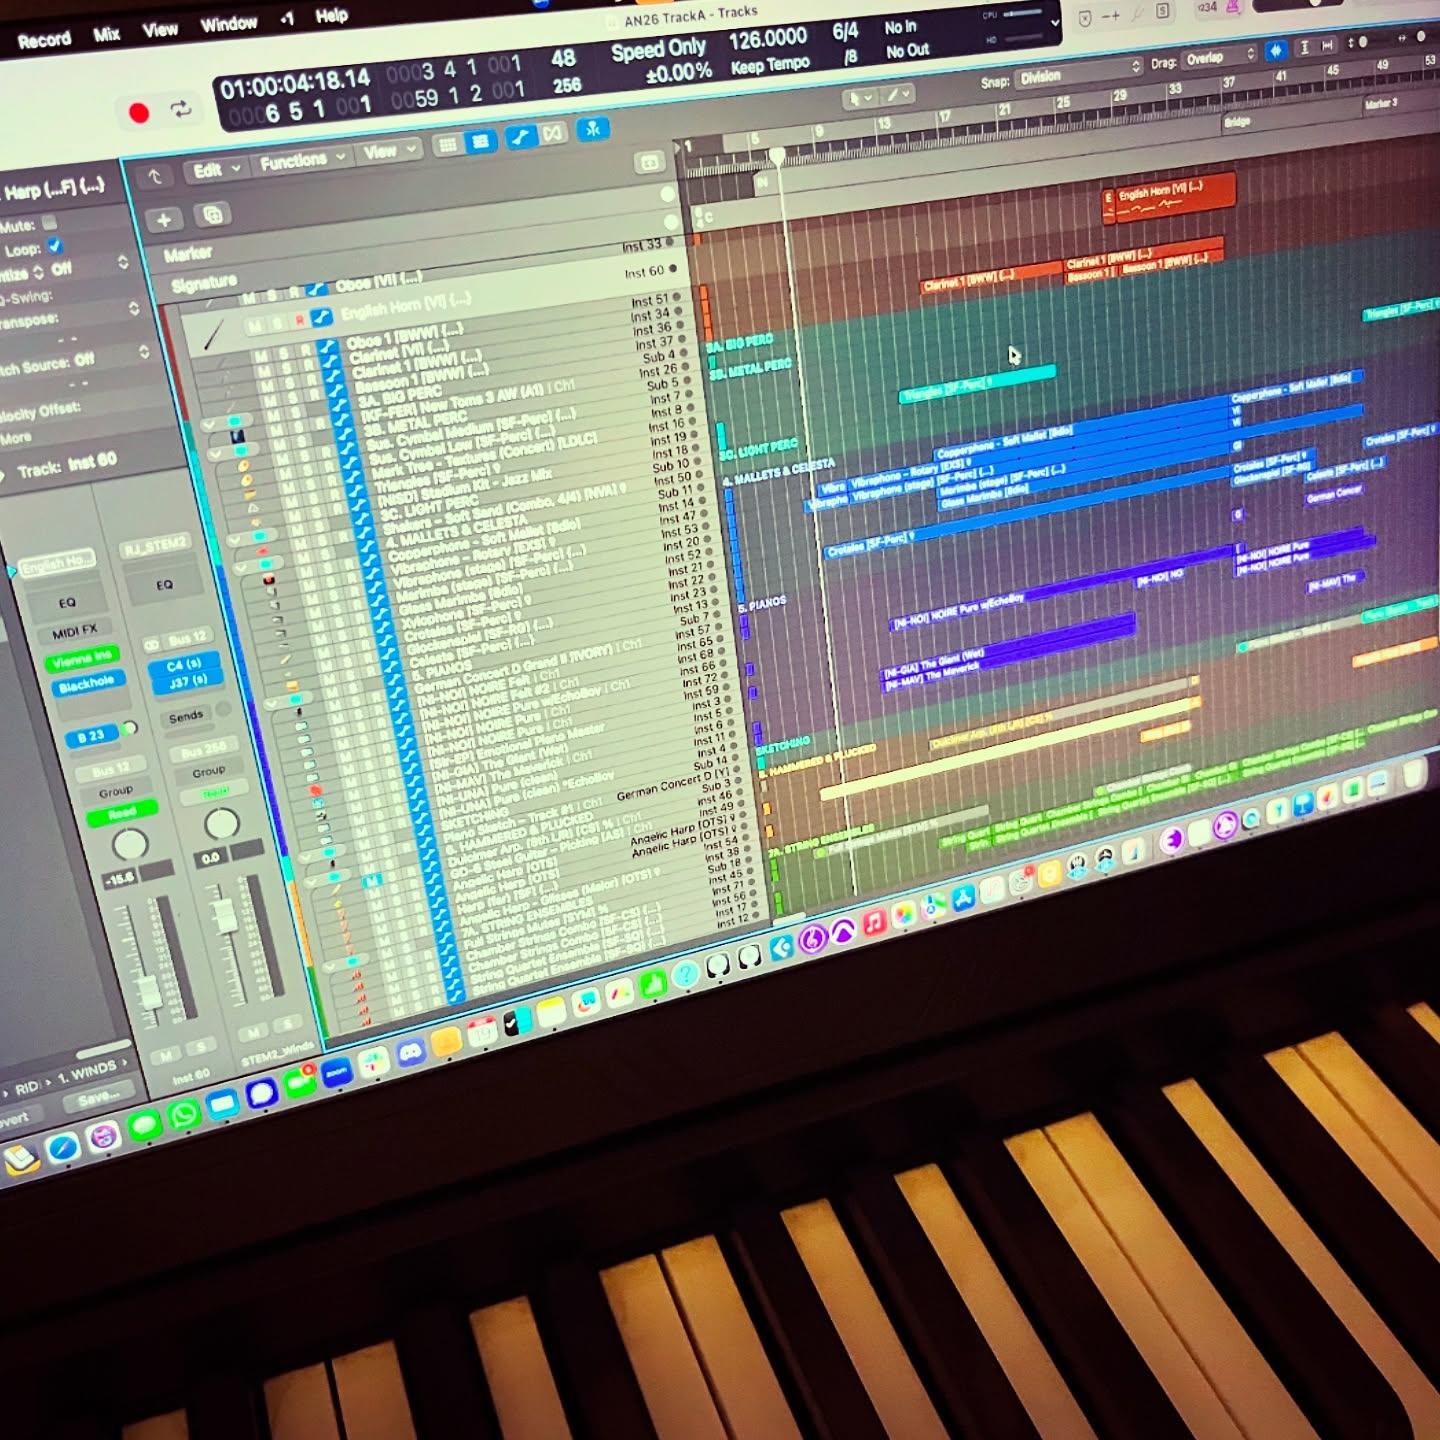This screenshot has height=1440, width=1440.
Task: Toggle the Mute checkbox in Region inspector
Action: [50, 222]
